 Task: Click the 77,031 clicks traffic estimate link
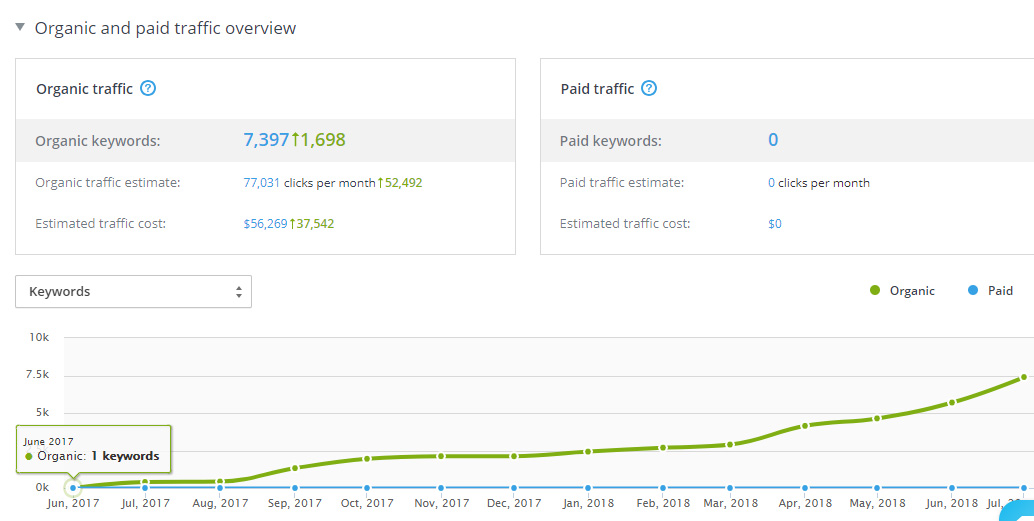[x=262, y=183]
